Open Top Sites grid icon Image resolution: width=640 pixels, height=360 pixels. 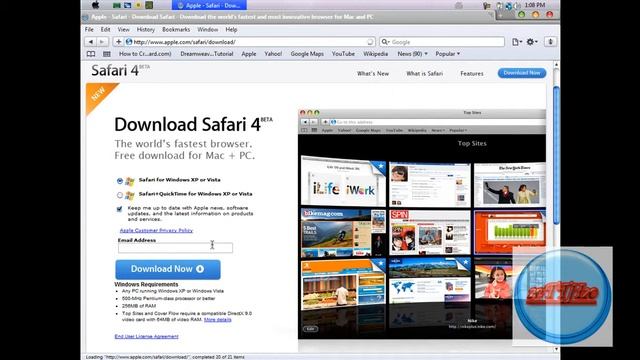(x=107, y=54)
